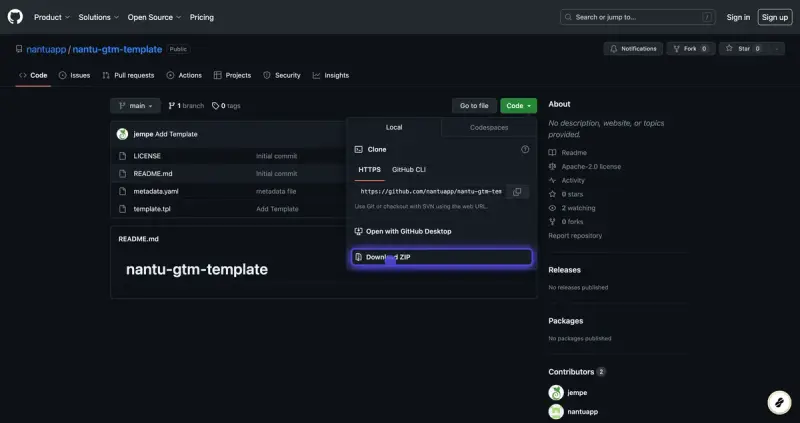Click the GitHub Octocat logo

pyautogui.click(x=15, y=17)
